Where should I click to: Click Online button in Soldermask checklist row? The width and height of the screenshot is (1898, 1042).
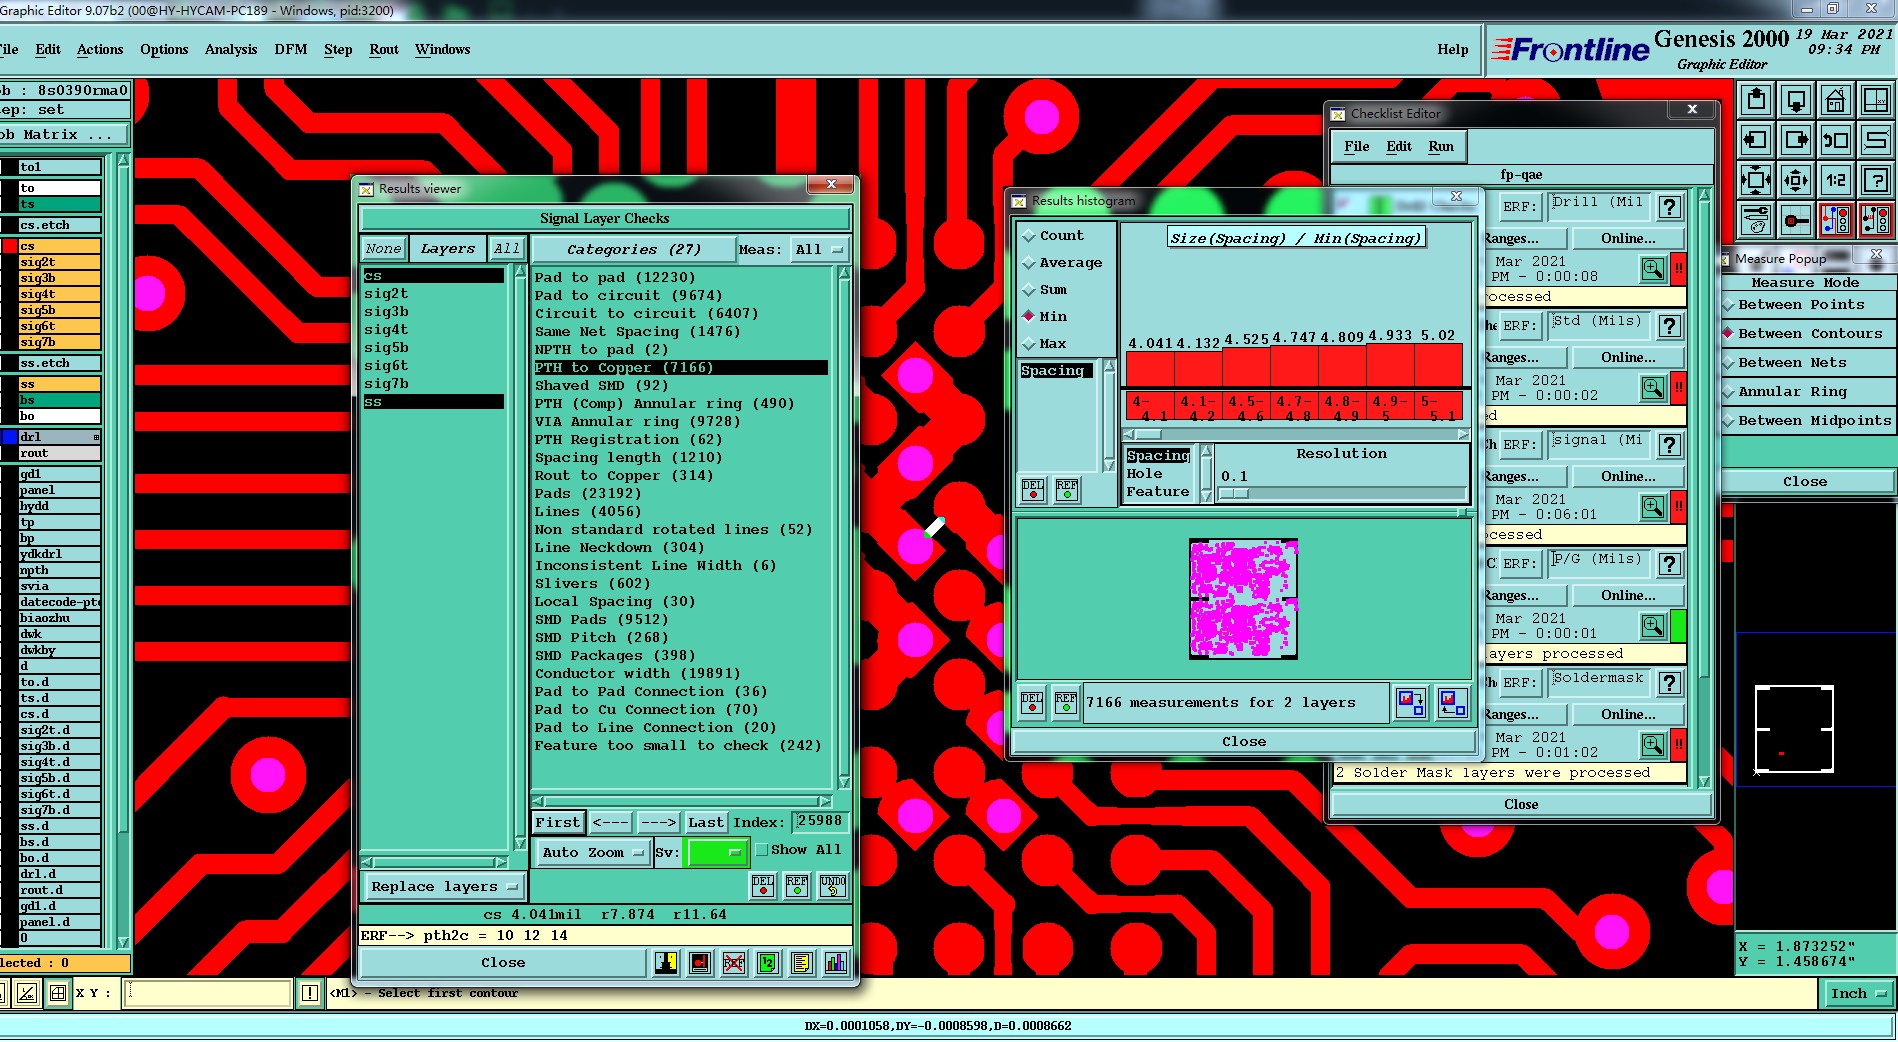coord(1628,714)
